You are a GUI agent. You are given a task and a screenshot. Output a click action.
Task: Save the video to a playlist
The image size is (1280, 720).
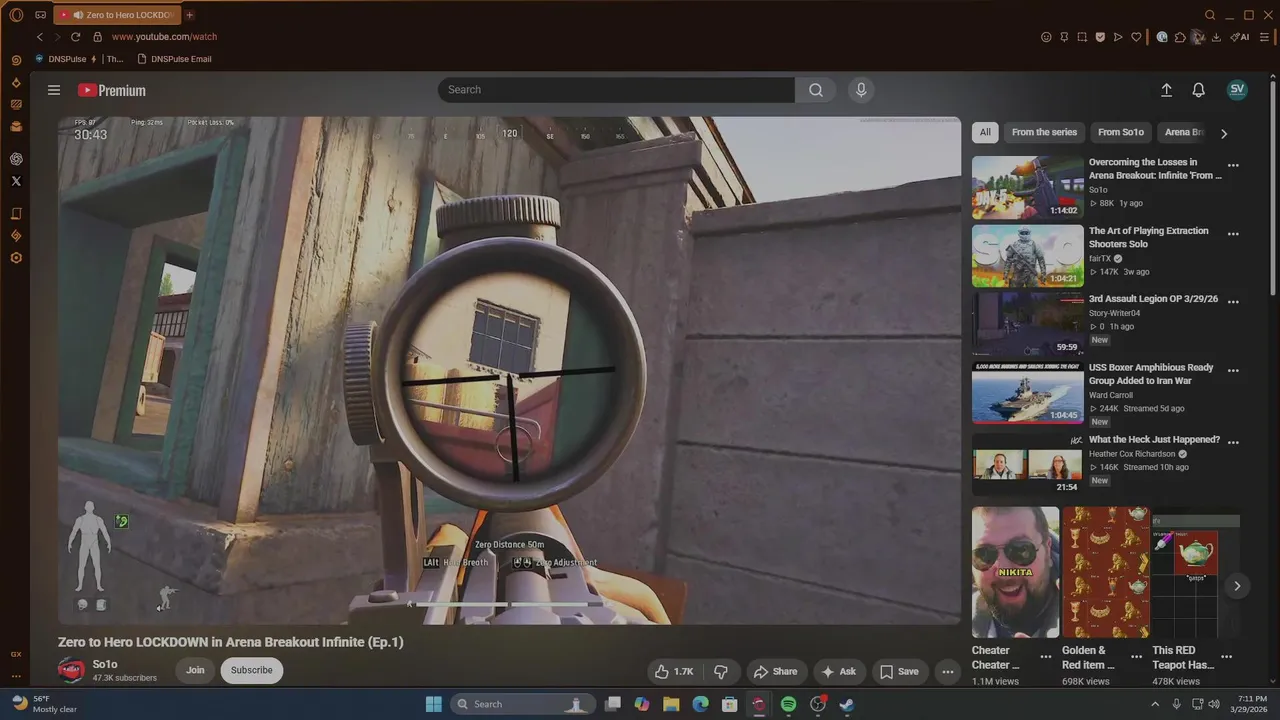(x=899, y=671)
